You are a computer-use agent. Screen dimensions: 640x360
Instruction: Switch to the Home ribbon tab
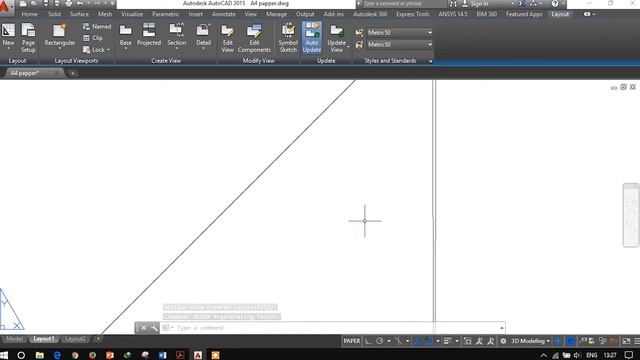pos(29,14)
